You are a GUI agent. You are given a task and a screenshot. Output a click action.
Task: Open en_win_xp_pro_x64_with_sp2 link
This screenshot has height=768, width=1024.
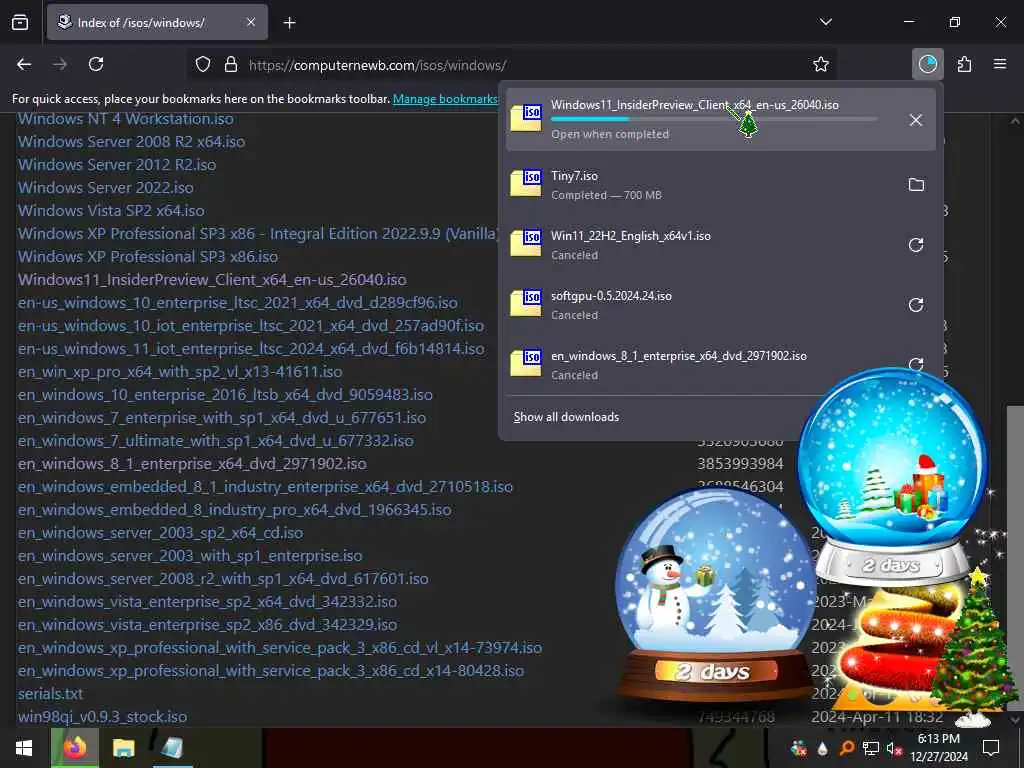pos(180,372)
